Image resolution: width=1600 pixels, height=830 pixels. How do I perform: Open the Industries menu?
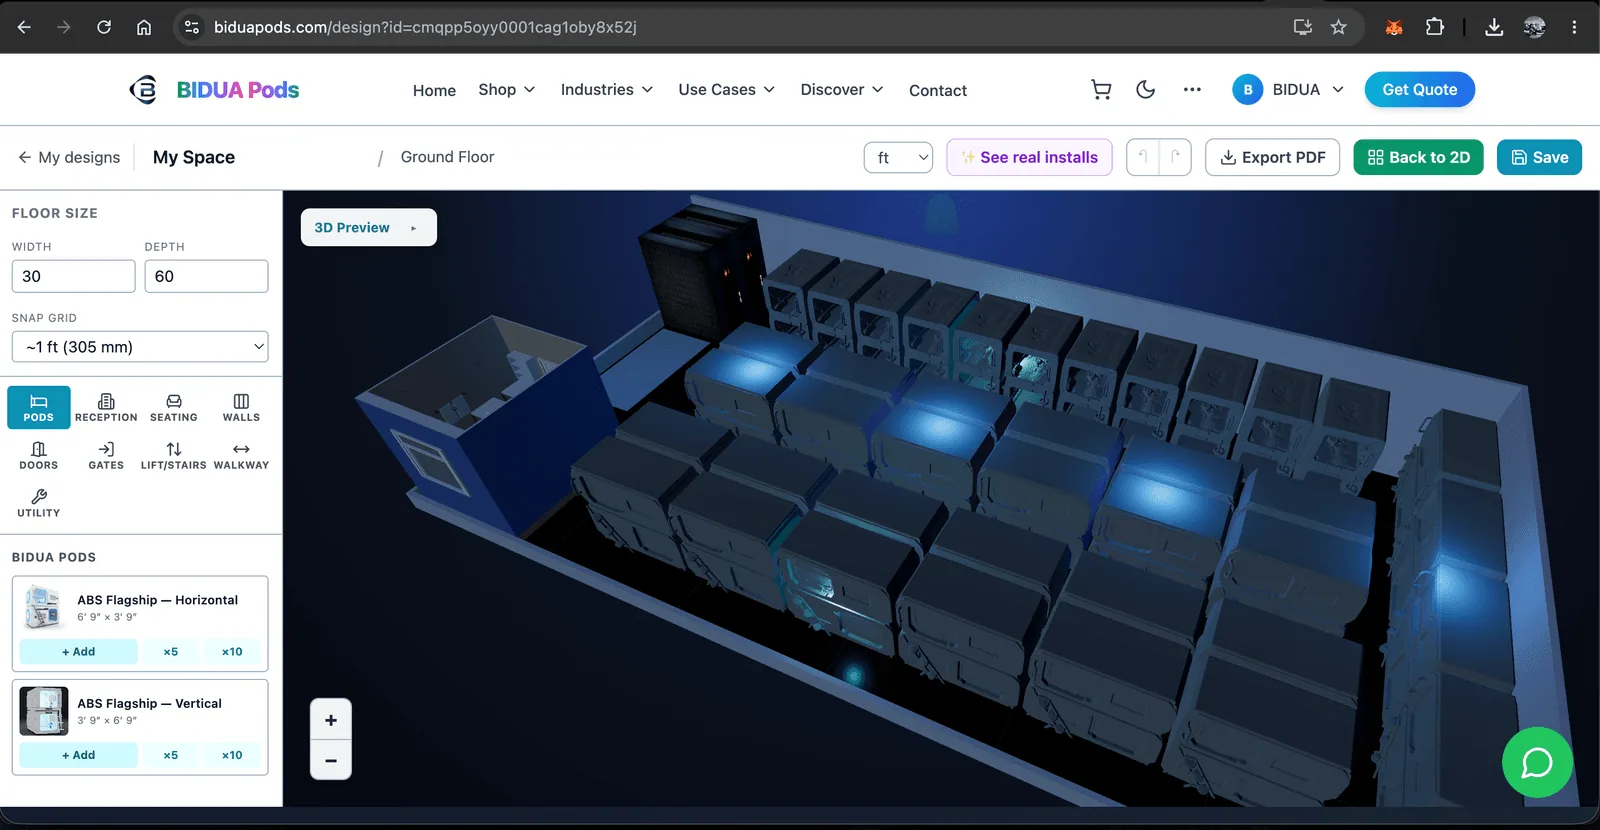click(x=606, y=90)
